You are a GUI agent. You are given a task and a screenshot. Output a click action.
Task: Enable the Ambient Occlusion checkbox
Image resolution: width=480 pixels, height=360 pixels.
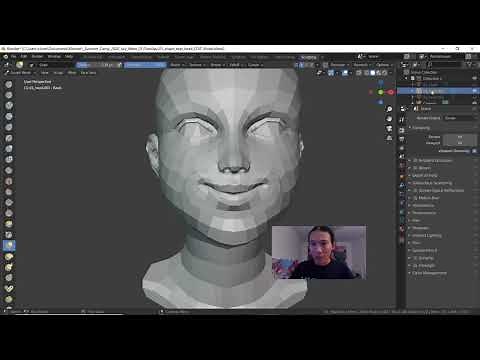click(x=415, y=160)
